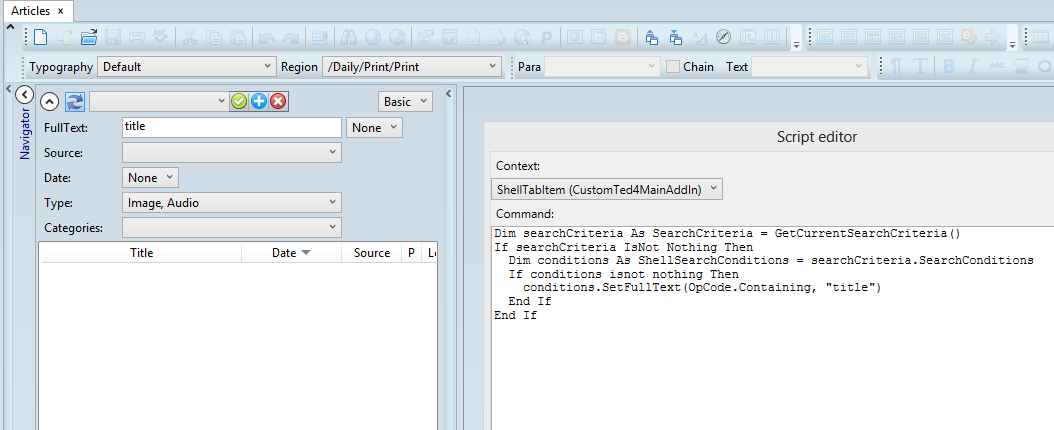Open the Type dropdown showing Image, Audio
Screen dimensions: 1054x430
pos(232,203)
